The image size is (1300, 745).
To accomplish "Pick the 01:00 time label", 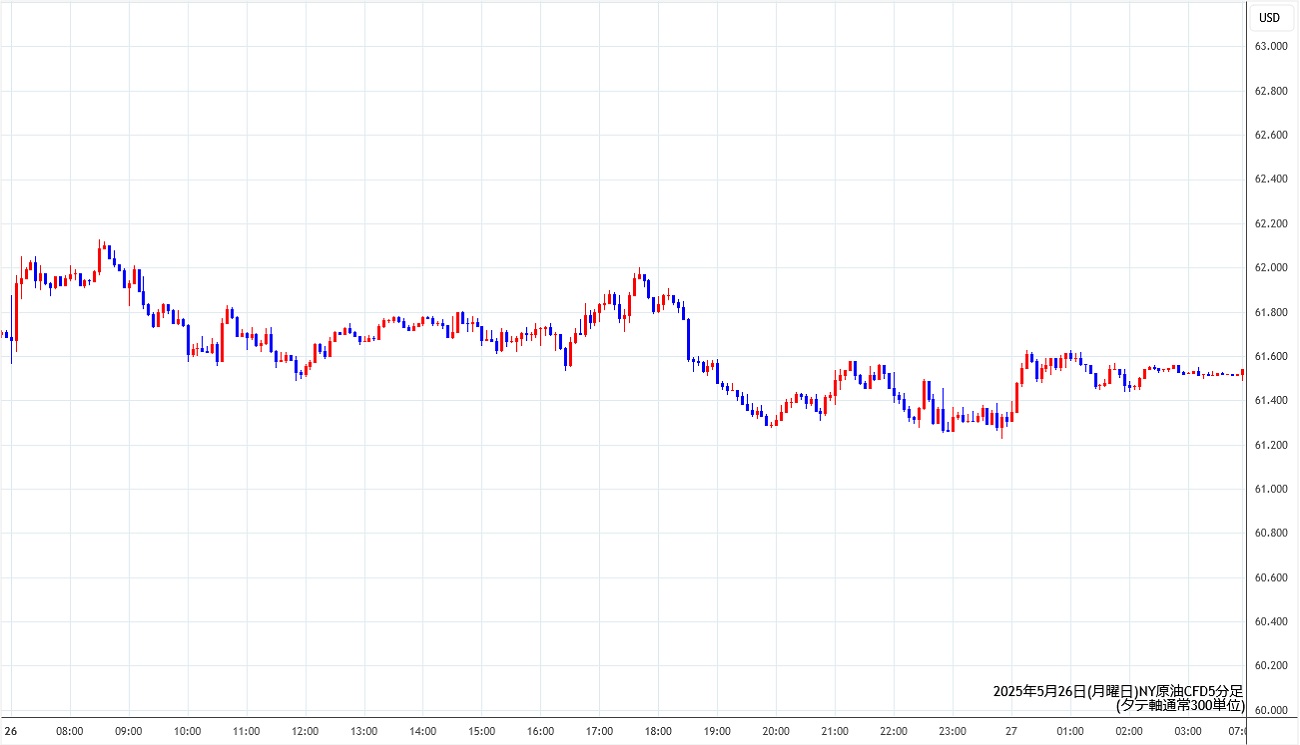I will click(1070, 731).
